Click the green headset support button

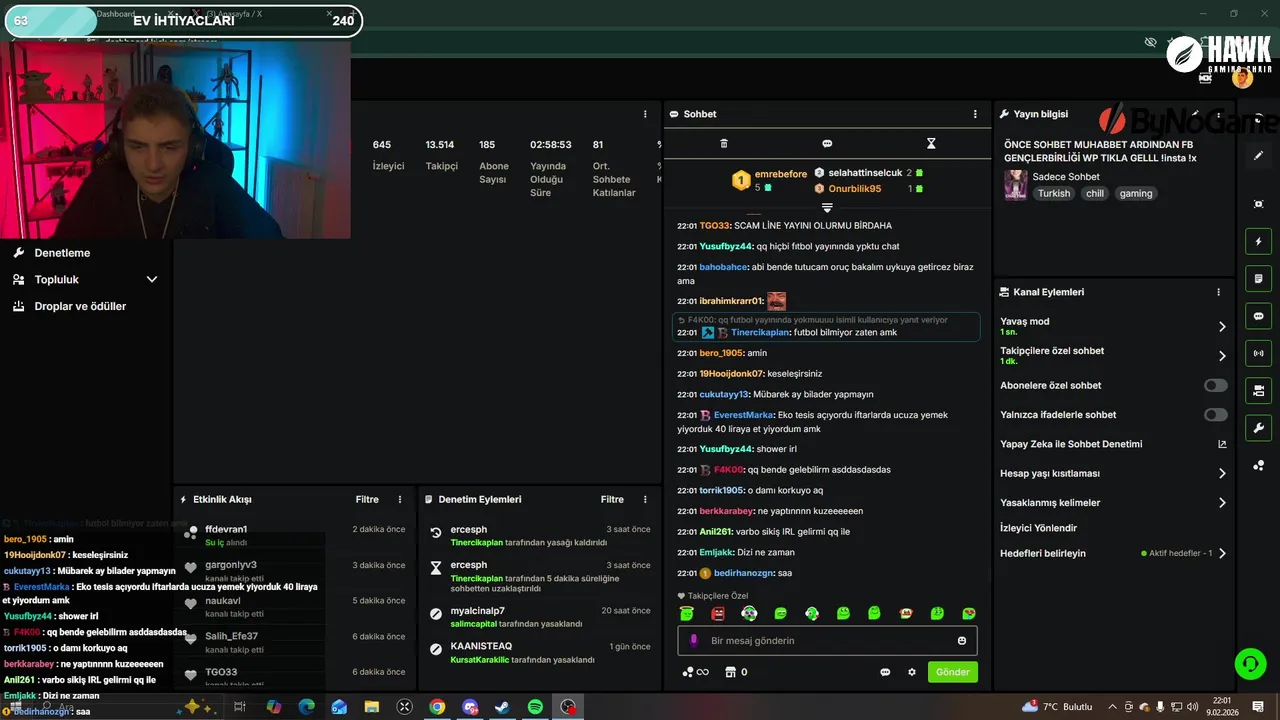[x=1249, y=663]
